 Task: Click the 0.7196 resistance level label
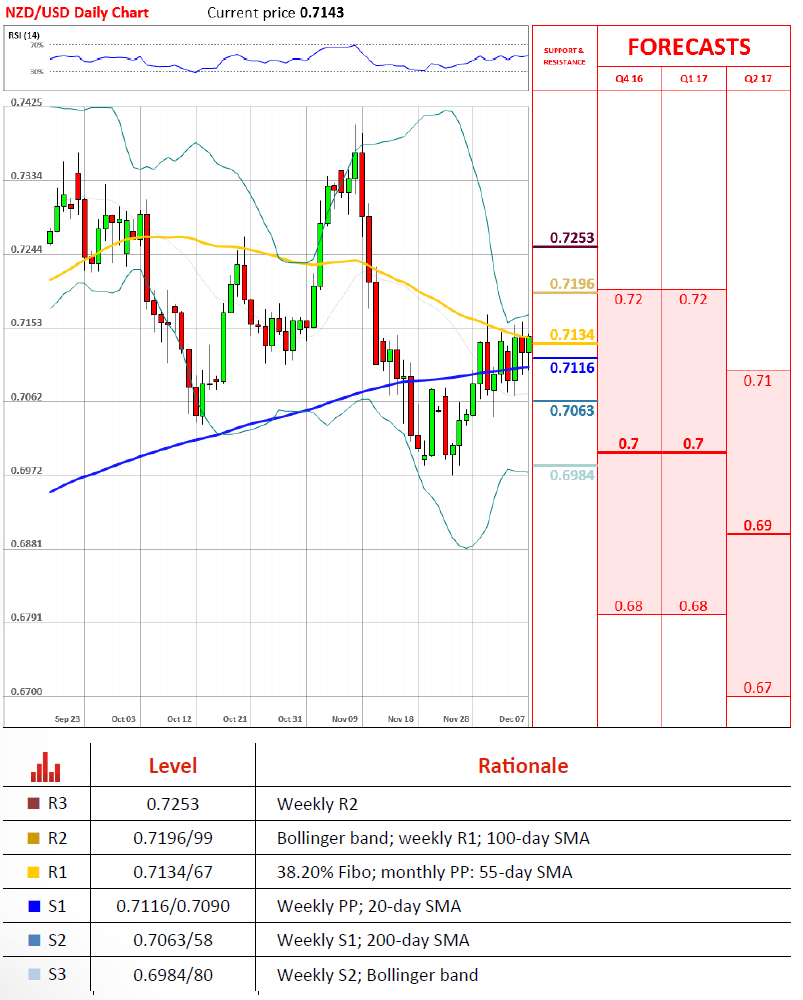[x=572, y=284]
